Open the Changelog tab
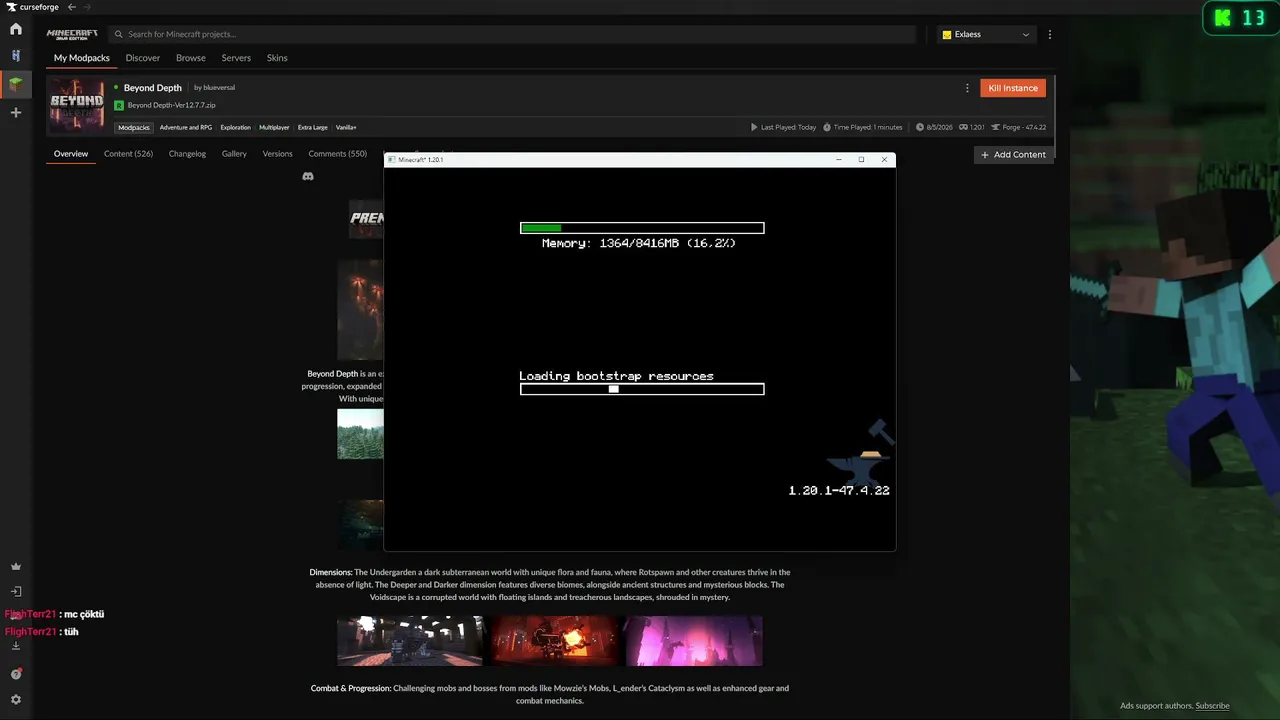Screen dimensions: 1280x720 point(187,154)
